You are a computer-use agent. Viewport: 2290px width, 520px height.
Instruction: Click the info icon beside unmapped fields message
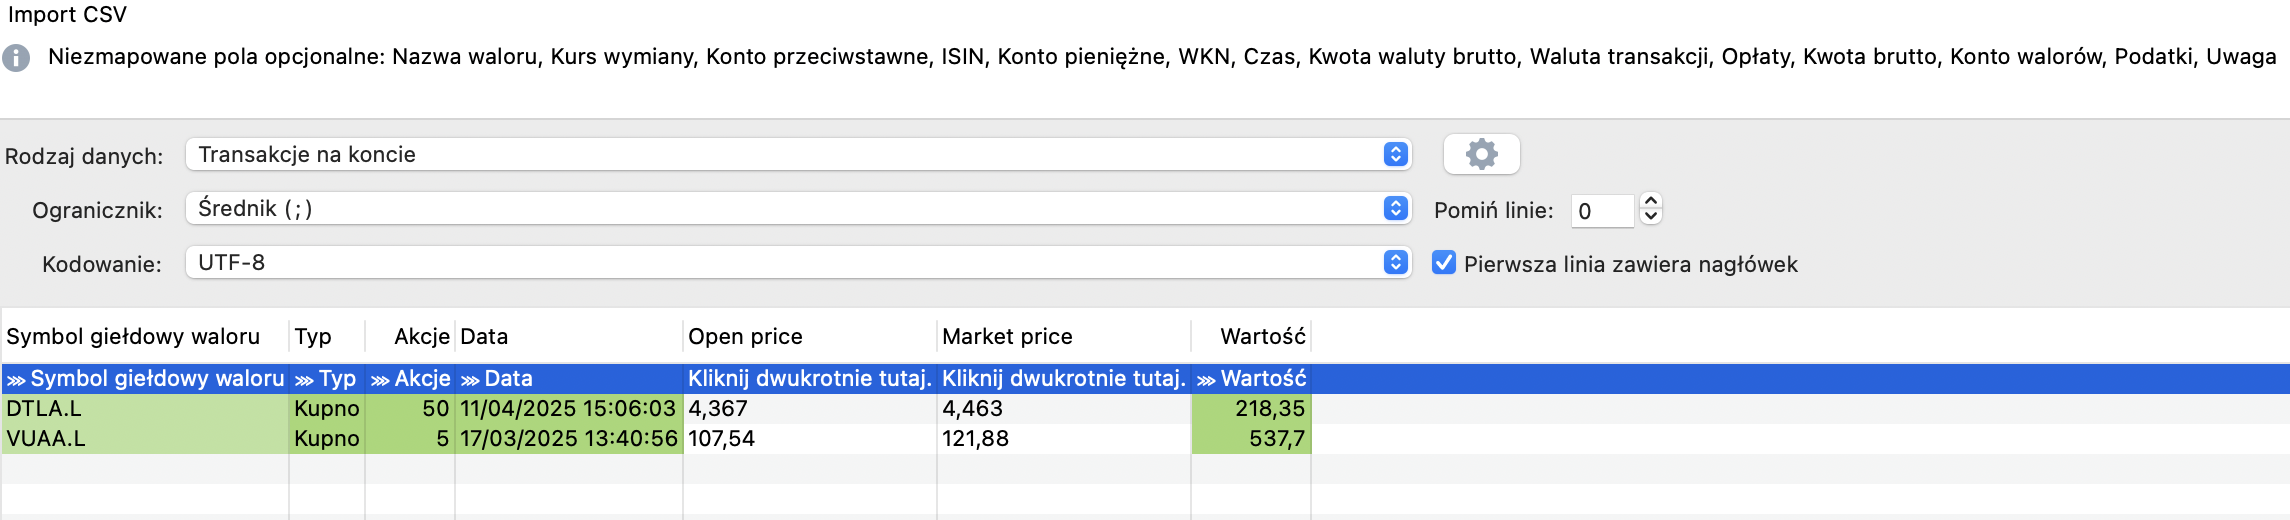point(16,58)
